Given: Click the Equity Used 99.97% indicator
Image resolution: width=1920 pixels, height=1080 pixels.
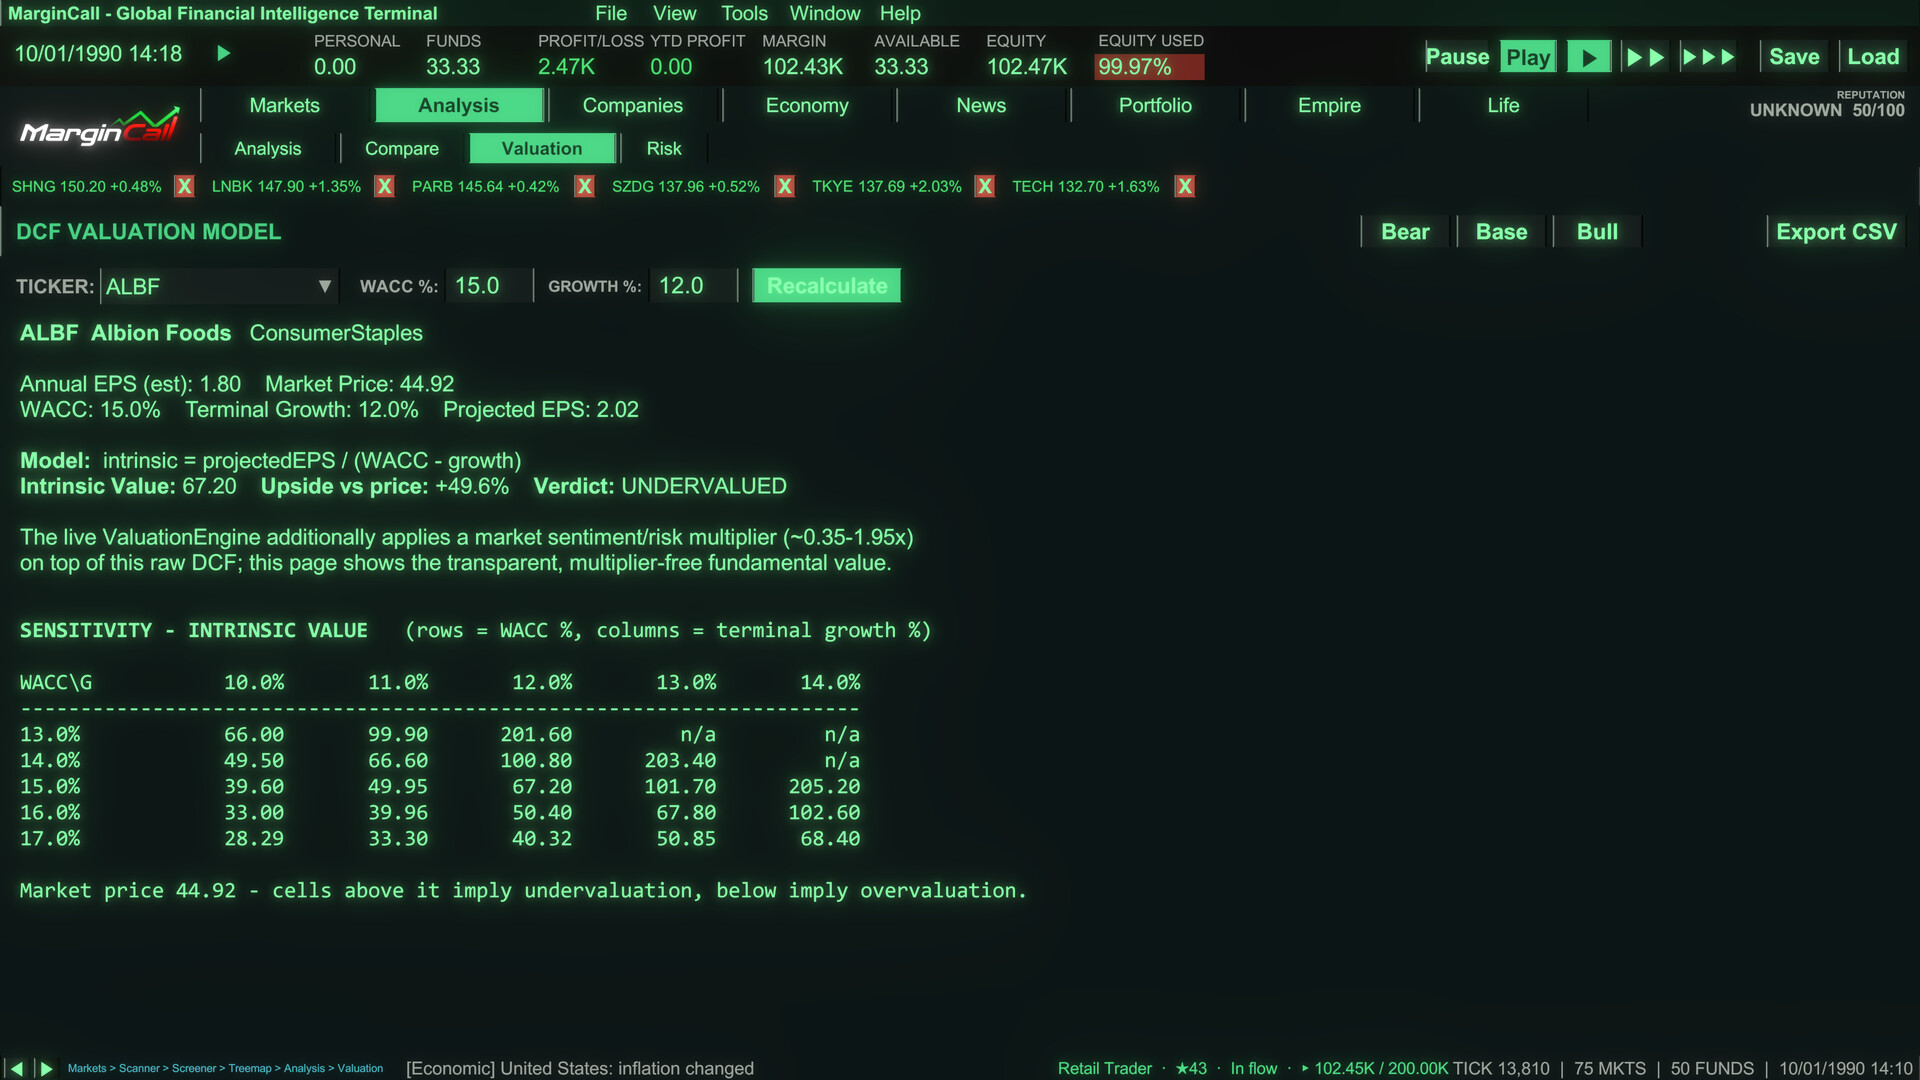Looking at the screenshot, I should click(1149, 67).
